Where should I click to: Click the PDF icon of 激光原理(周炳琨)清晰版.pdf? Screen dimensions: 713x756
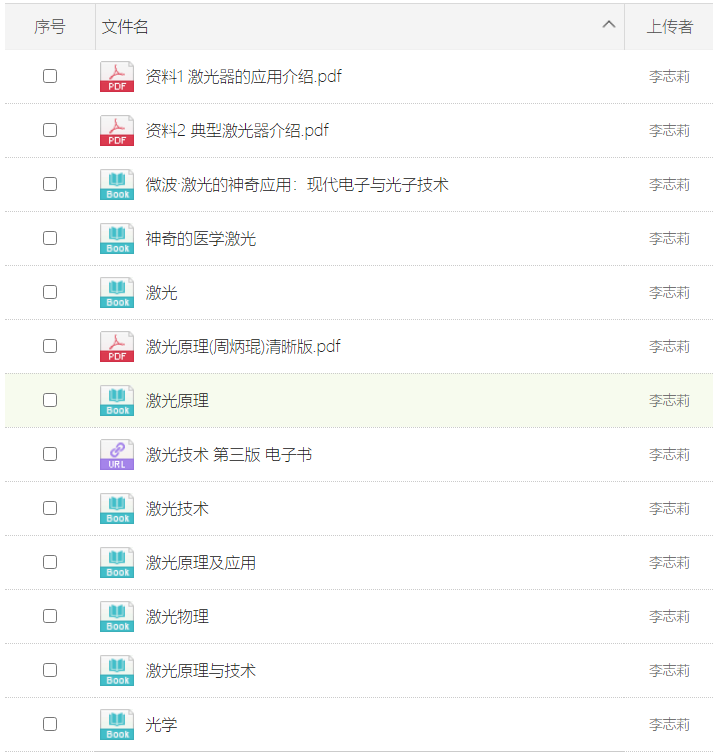coord(116,347)
